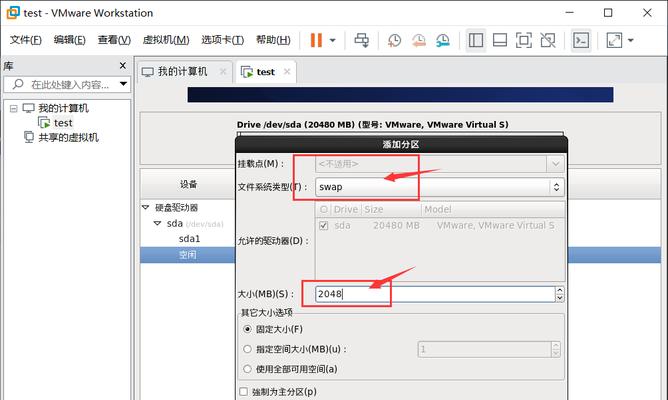This screenshot has width=668, height=400.
Task: Open the 帮助(H) menu
Action: pos(273,40)
